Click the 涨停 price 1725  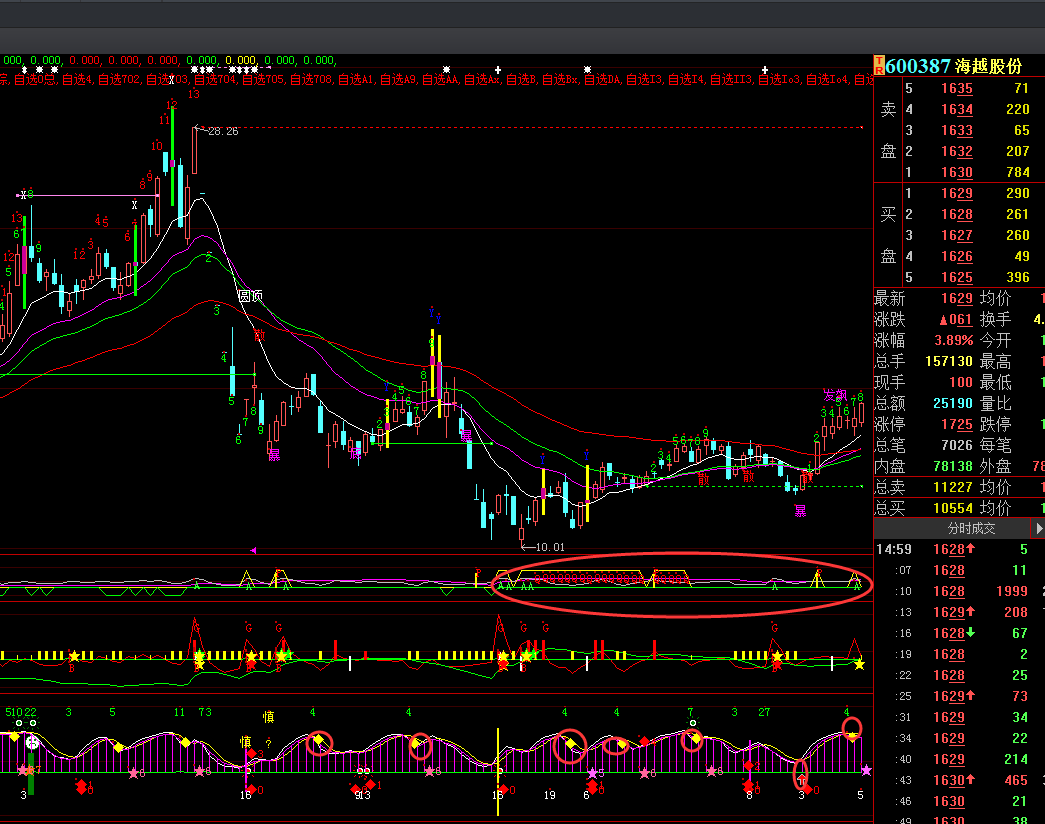(x=956, y=425)
